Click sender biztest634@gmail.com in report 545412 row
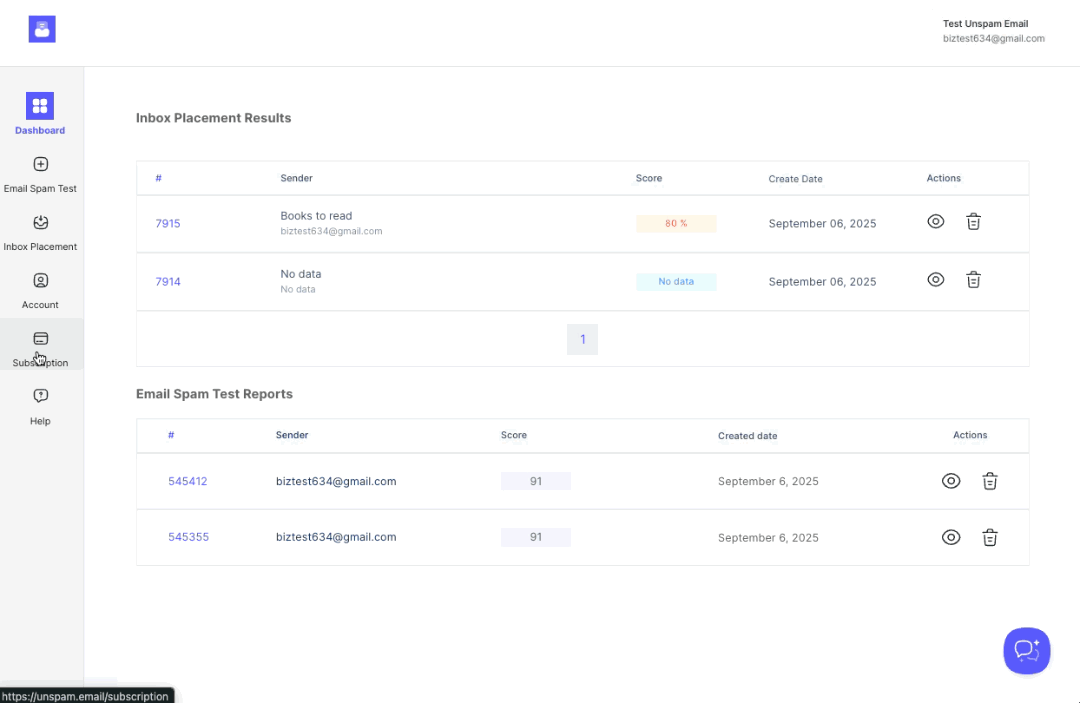The height and width of the screenshot is (703, 1080). (336, 481)
